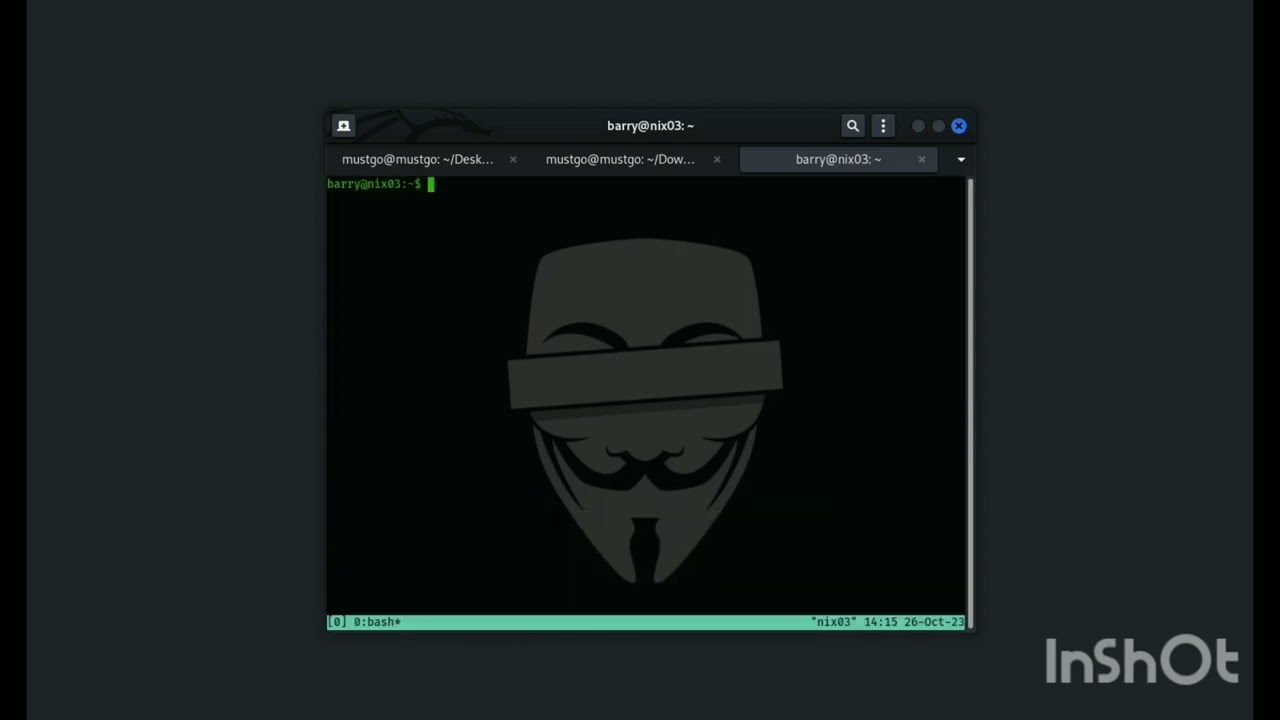
Task: Maximize the terminal window
Action: pos(938,126)
